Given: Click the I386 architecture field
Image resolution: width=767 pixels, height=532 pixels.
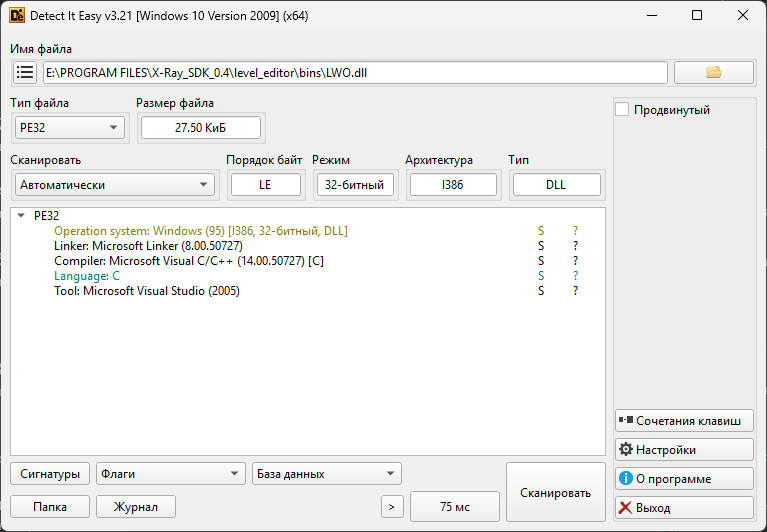Looking at the screenshot, I should point(453,185).
